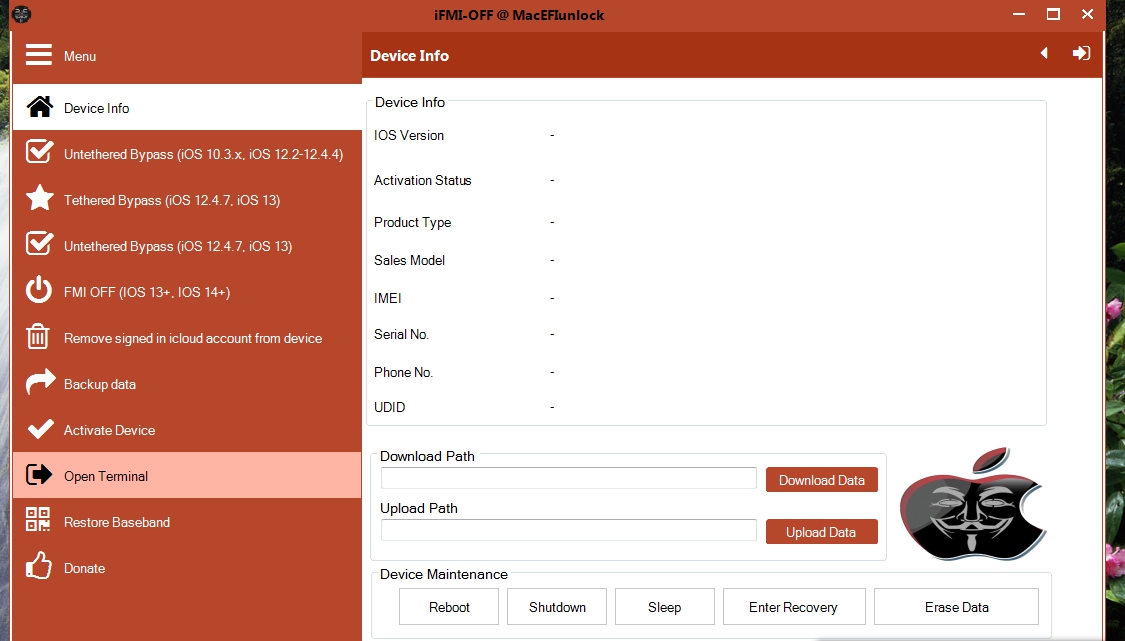Click the Phone No. label
The width and height of the screenshot is (1125, 641).
point(403,373)
